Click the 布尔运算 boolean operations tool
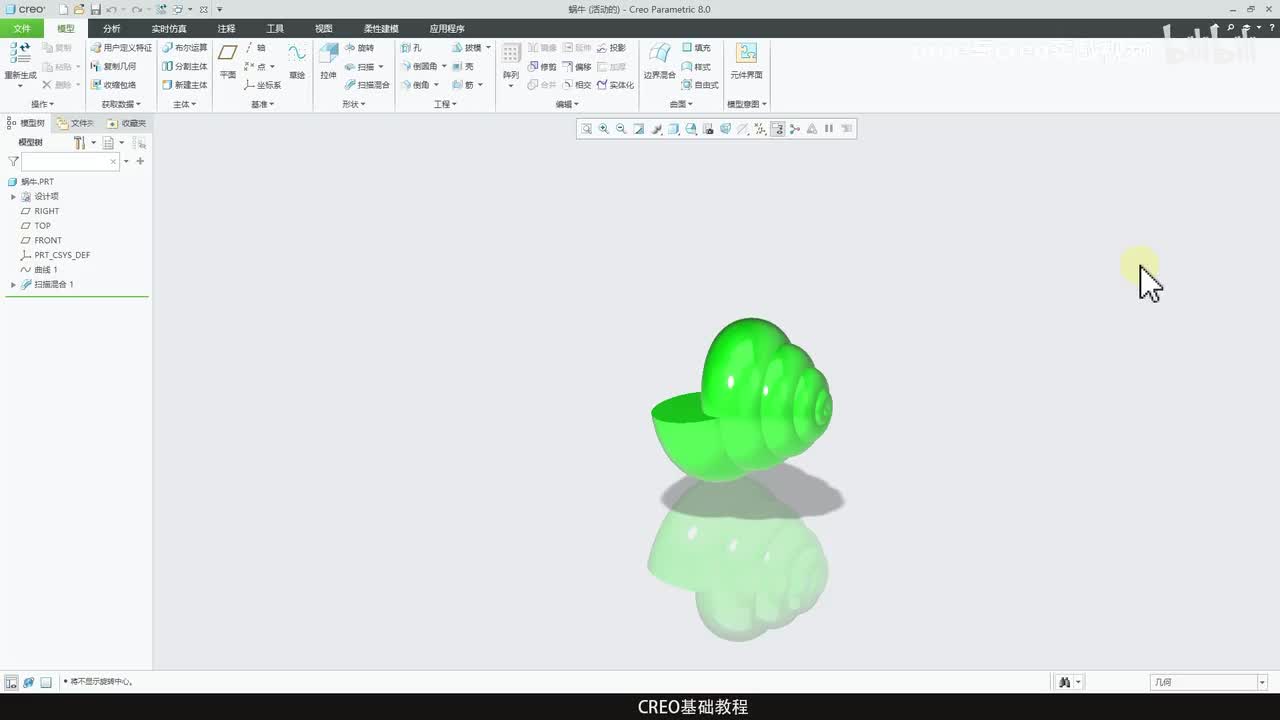The height and width of the screenshot is (720, 1280). pyautogui.click(x=185, y=48)
